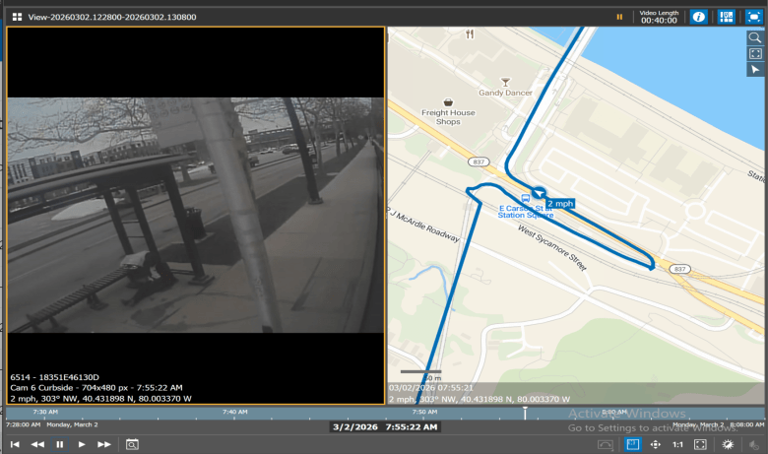
Task: Toggle the blue information overlay button
Action: [x=698, y=17]
